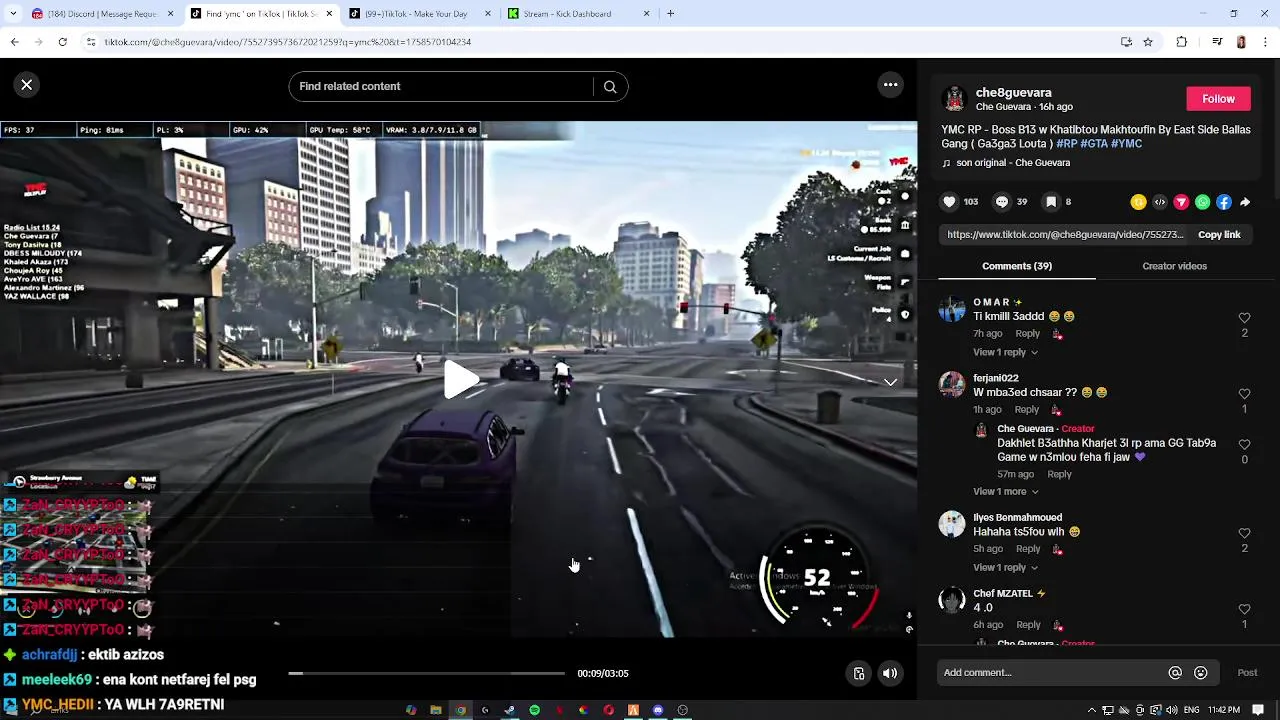Bookmark the video to favorites
This screenshot has height=720, width=1280.
1051,202
